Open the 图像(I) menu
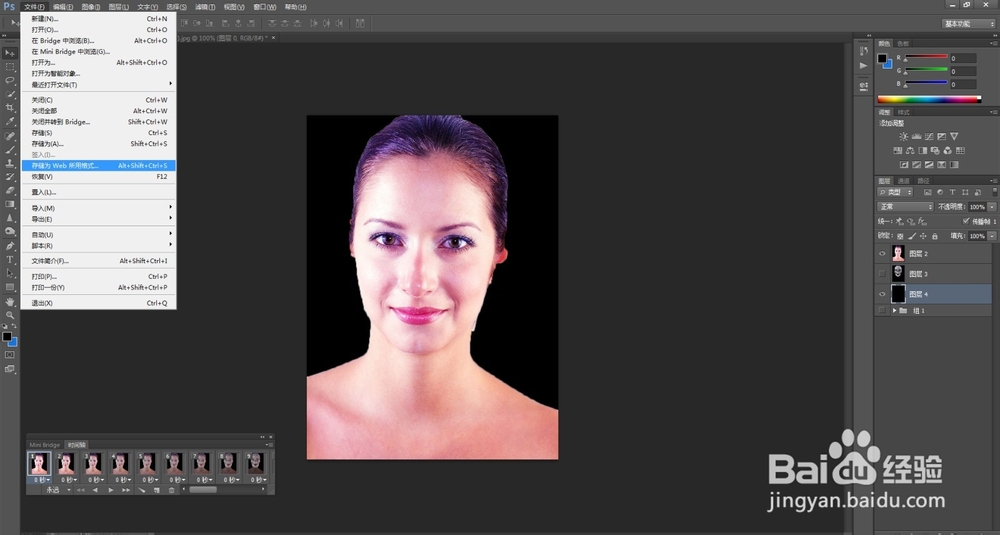 point(91,7)
